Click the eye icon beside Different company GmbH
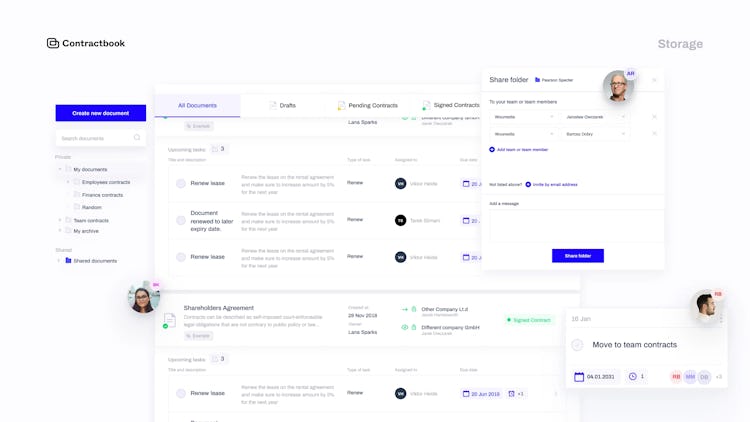The image size is (750, 422). (x=405, y=327)
